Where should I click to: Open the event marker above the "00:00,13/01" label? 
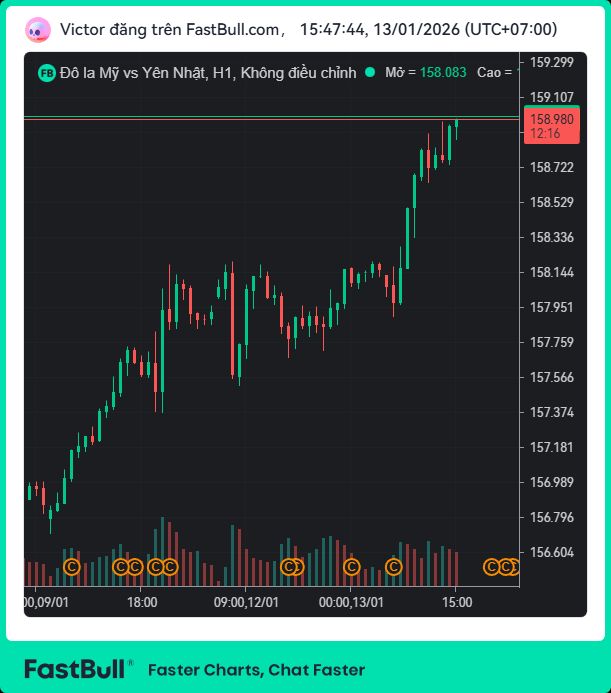[351, 567]
